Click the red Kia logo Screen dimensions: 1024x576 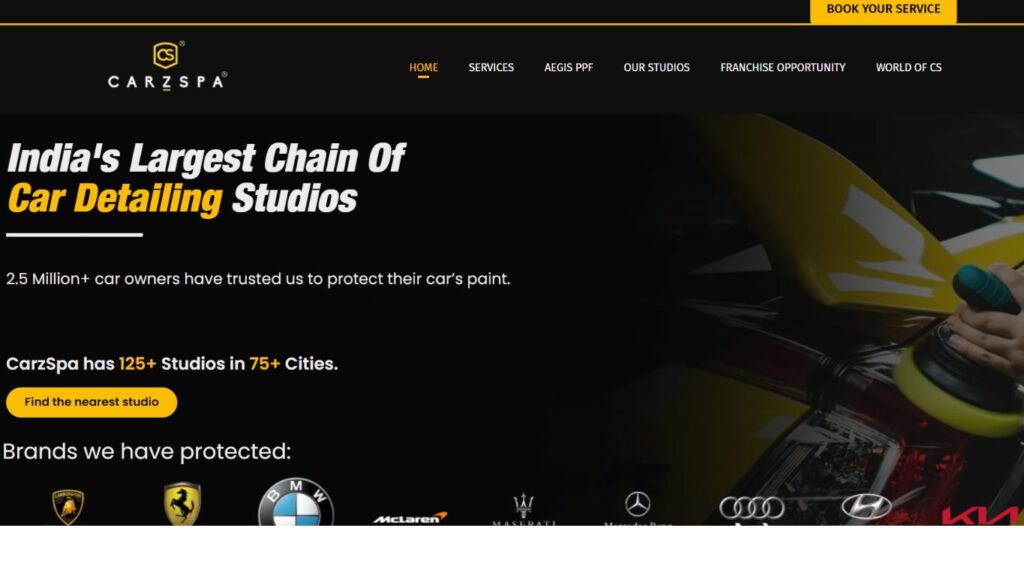coord(982,515)
